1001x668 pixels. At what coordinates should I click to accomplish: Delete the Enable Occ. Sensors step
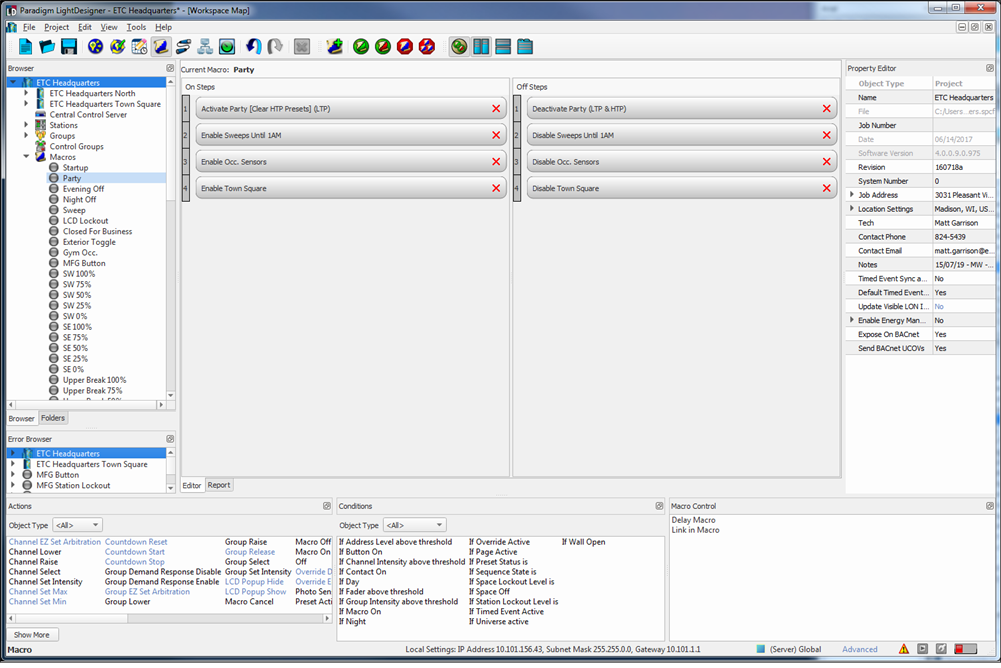496,162
